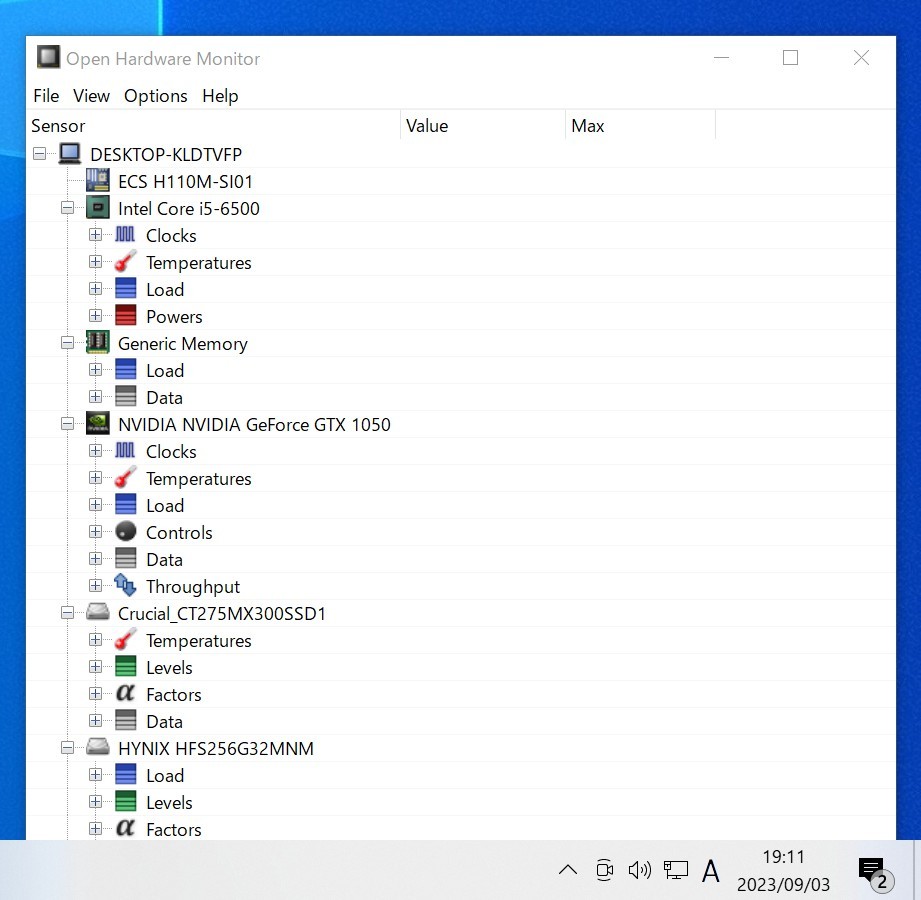Screen dimensions: 921x900
Task: Click the taskbar clock showing 19:11
Action: 783,870
